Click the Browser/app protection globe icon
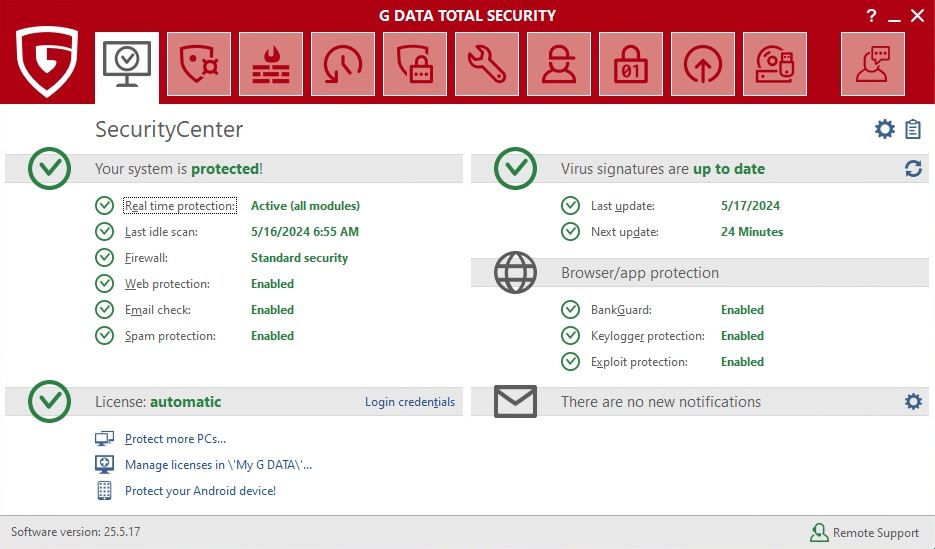The width and height of the screenshot is (935, 549). pos(515,272)
